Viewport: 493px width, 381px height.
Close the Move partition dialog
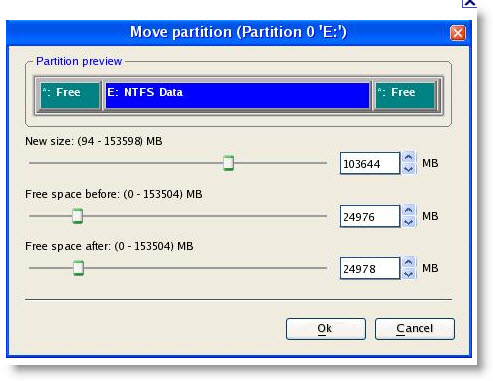[457, 33]
